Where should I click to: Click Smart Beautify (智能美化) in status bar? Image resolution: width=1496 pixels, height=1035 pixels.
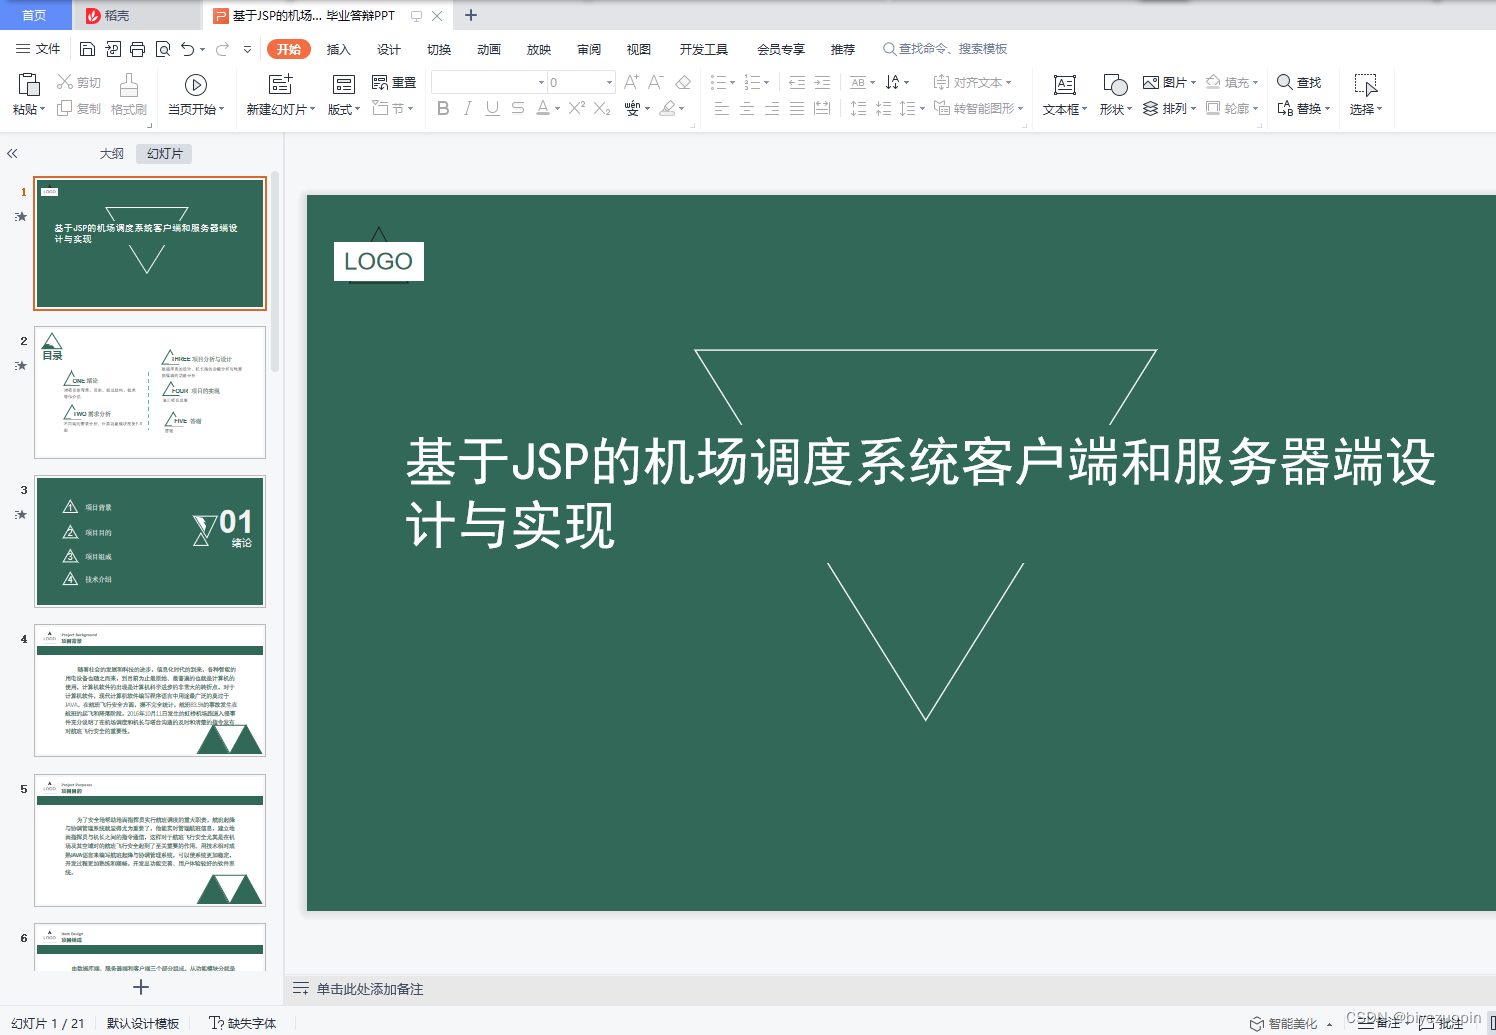1284,1023
